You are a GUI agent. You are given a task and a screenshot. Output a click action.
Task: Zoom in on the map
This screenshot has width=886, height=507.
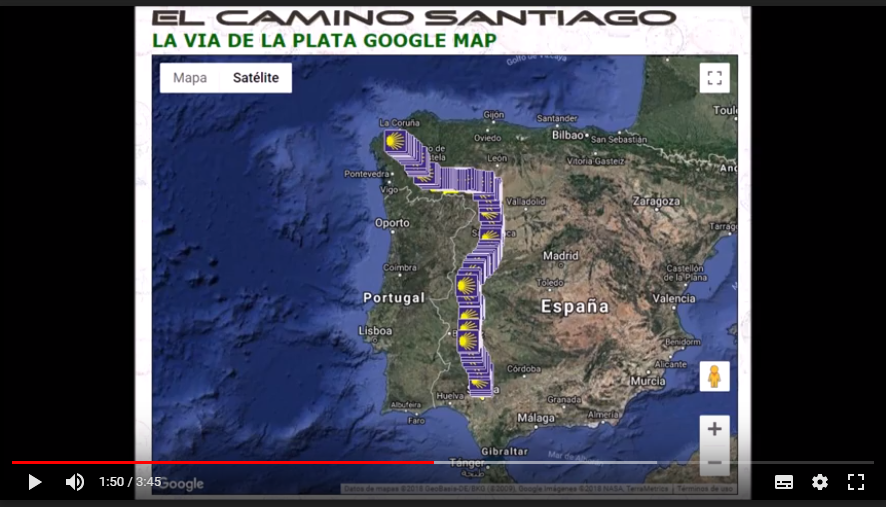tap(714, 429)
